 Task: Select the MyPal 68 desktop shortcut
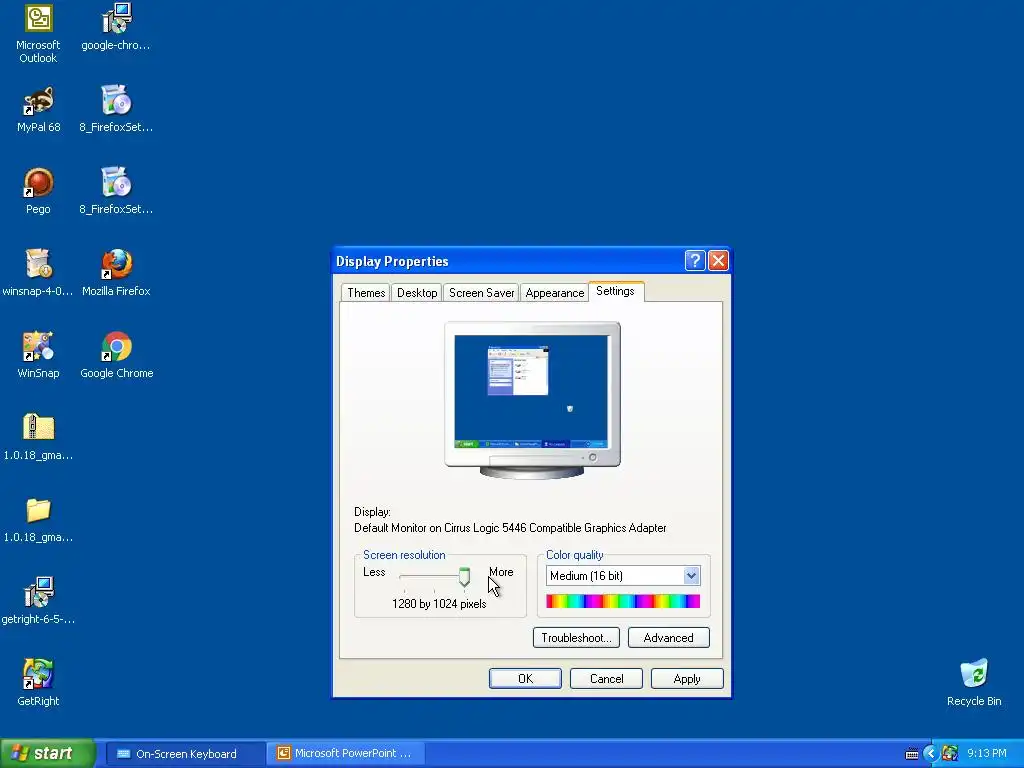[x=38, y=109]
